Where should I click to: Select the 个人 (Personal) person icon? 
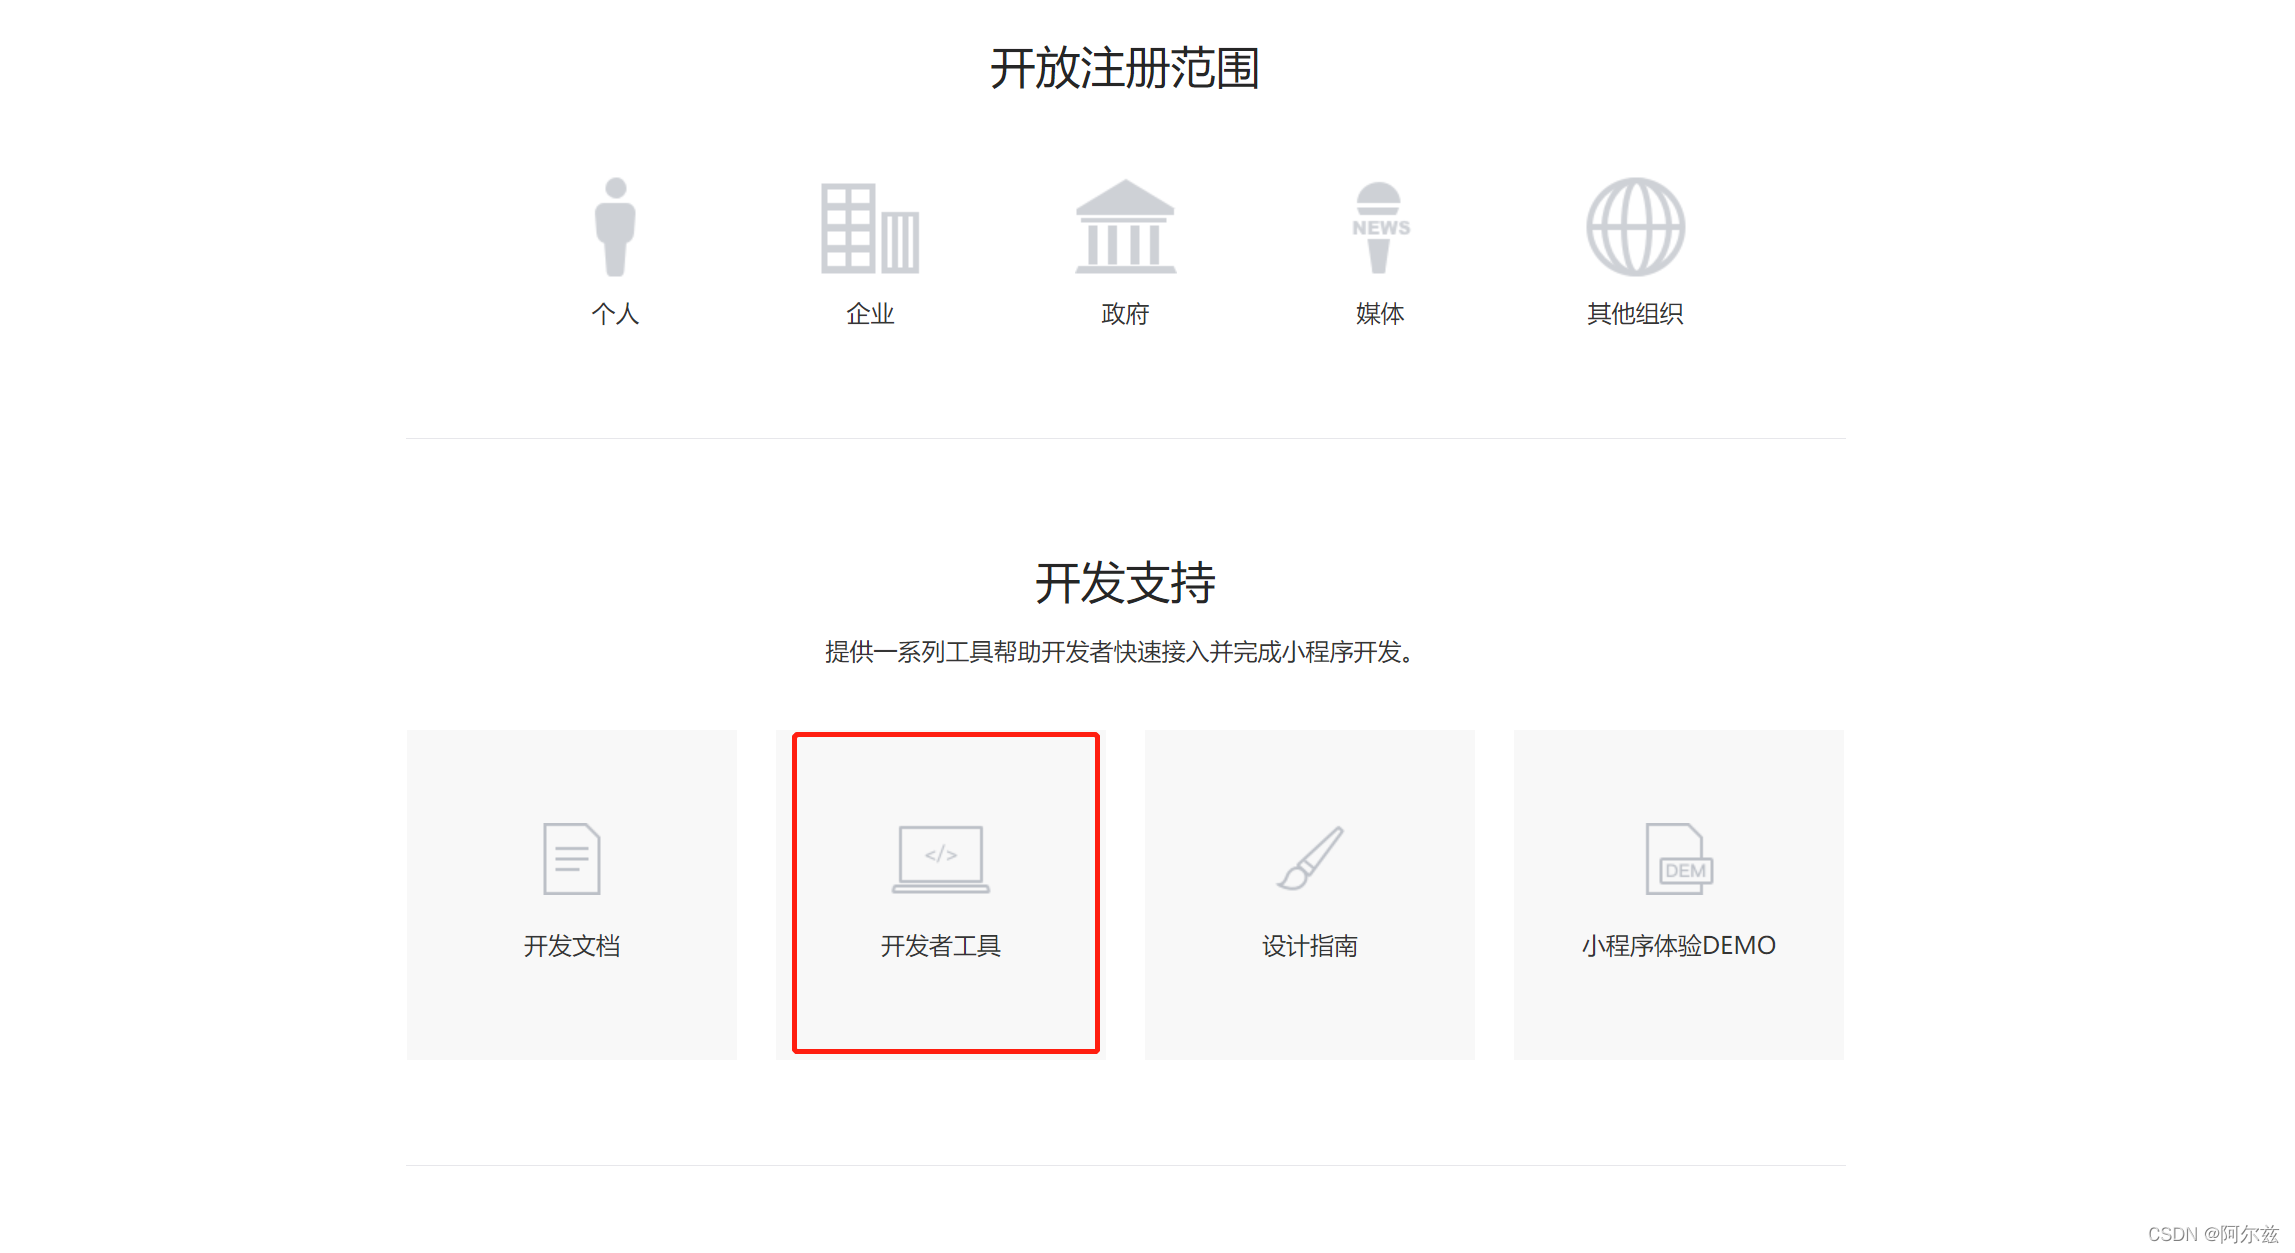pyautogui.click(x=615, y=228)
